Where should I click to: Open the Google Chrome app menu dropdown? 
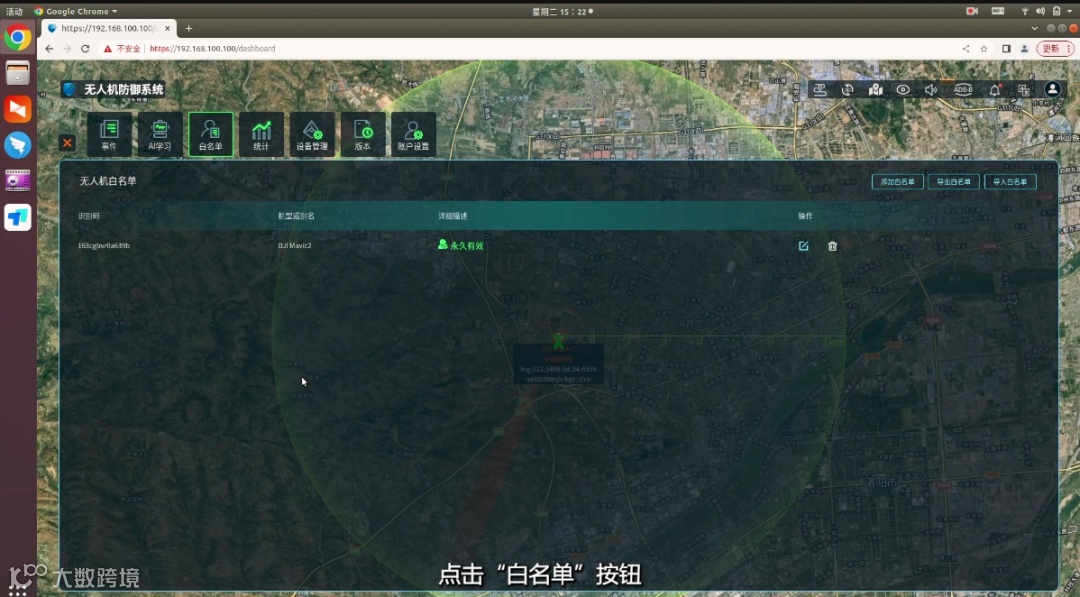point(76,11)
